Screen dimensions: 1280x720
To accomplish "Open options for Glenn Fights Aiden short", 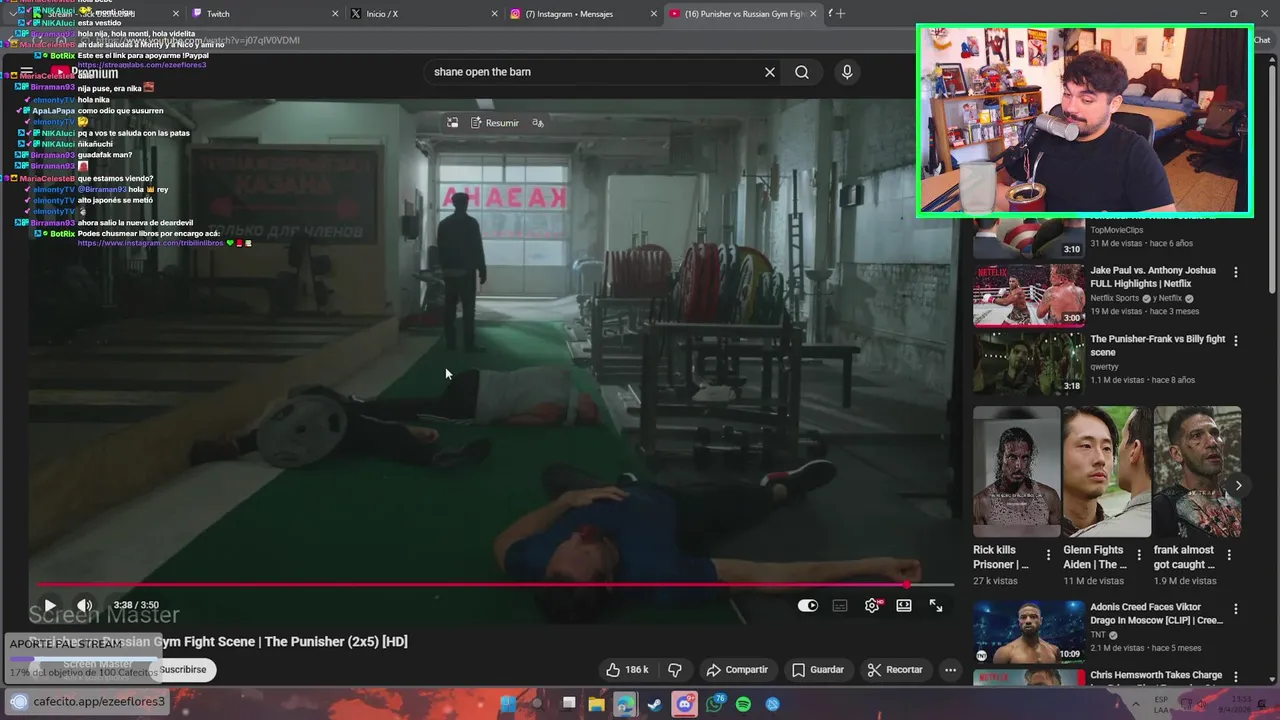I will click(1139, 555).
